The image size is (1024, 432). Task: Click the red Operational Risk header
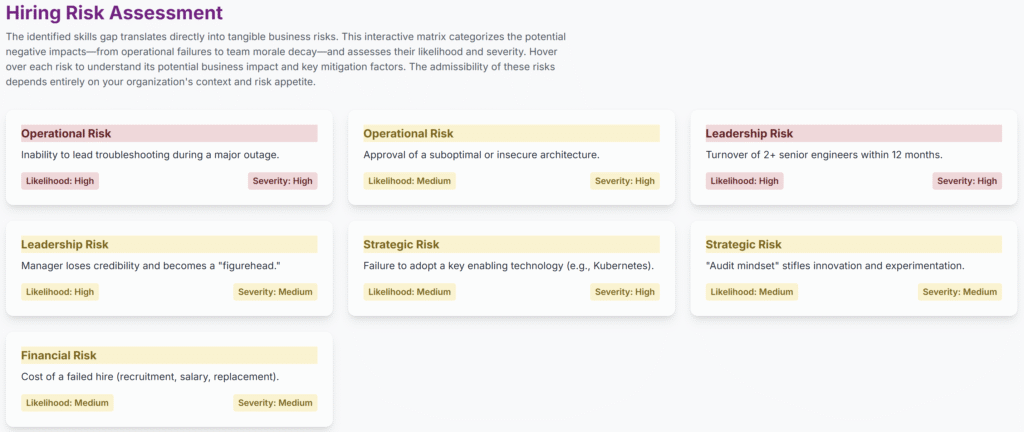pos(169,134)
